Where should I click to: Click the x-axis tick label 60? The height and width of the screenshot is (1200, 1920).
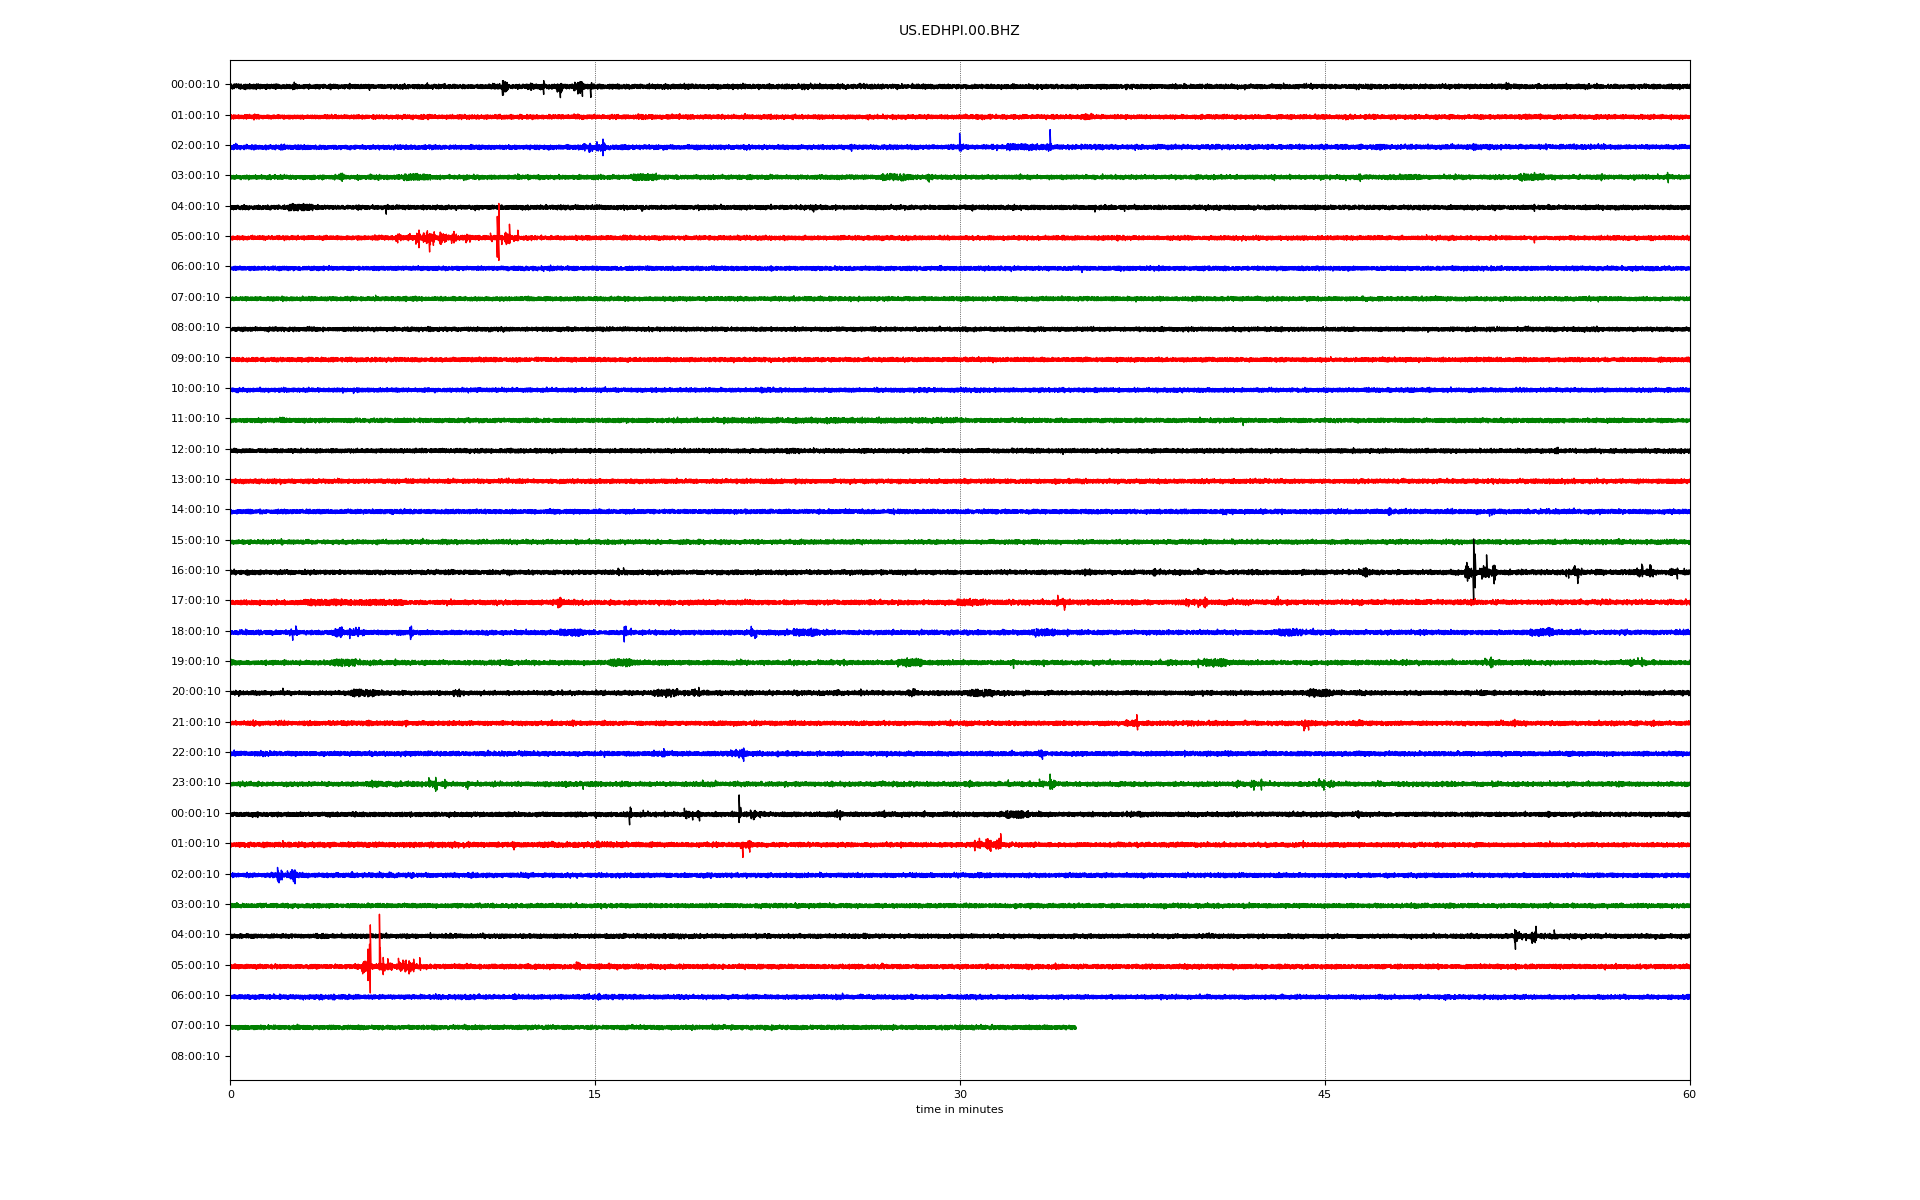coord(1689,1095)
